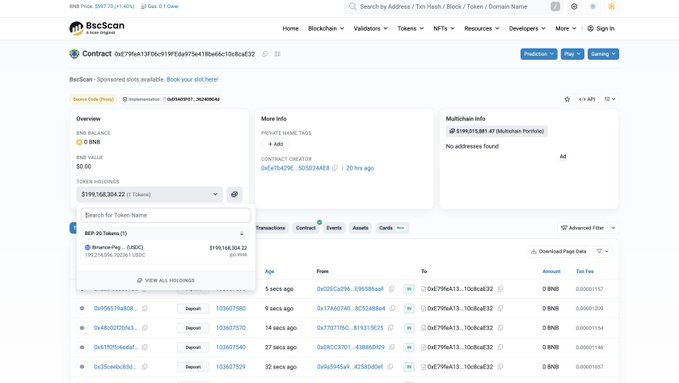Copy from address 0x28CC3701...43B86Df29
Viewport: 679px width, 383px height.
tap(392, 347)
